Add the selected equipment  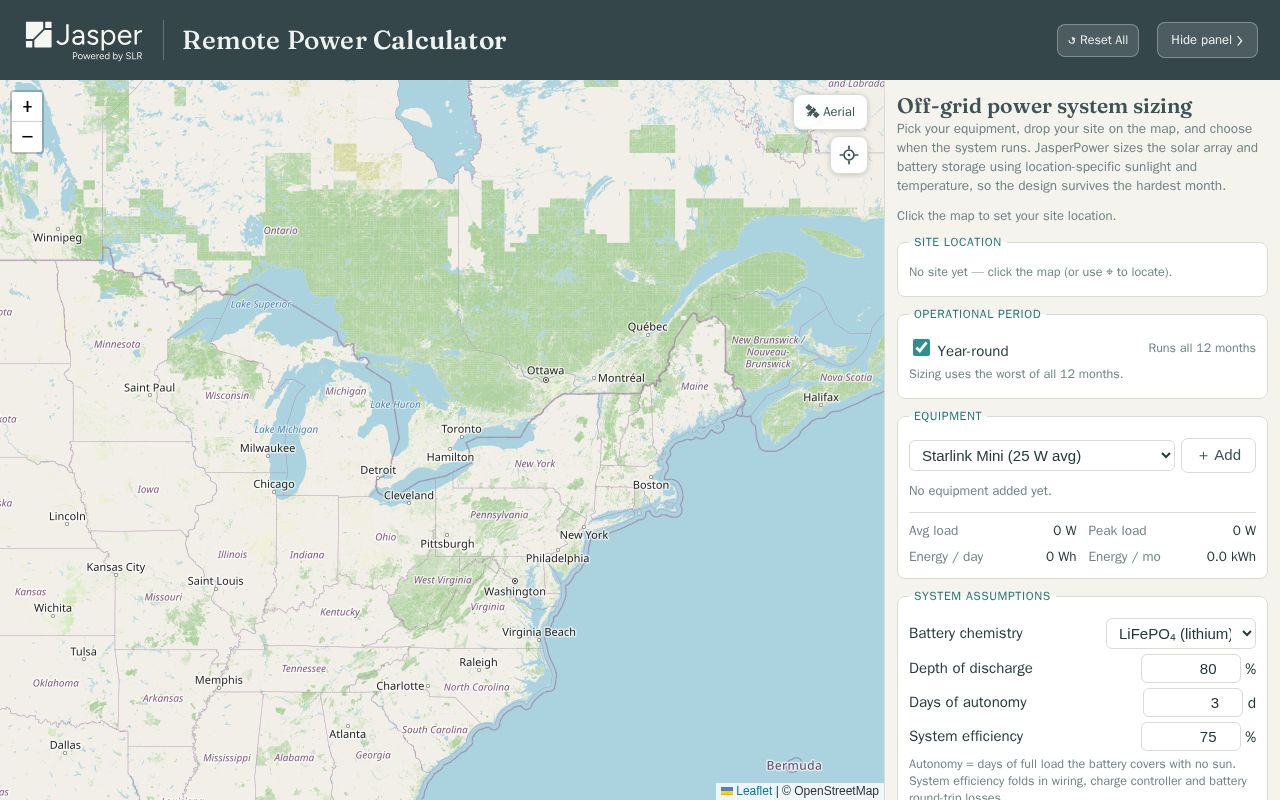click(1218, 455)
